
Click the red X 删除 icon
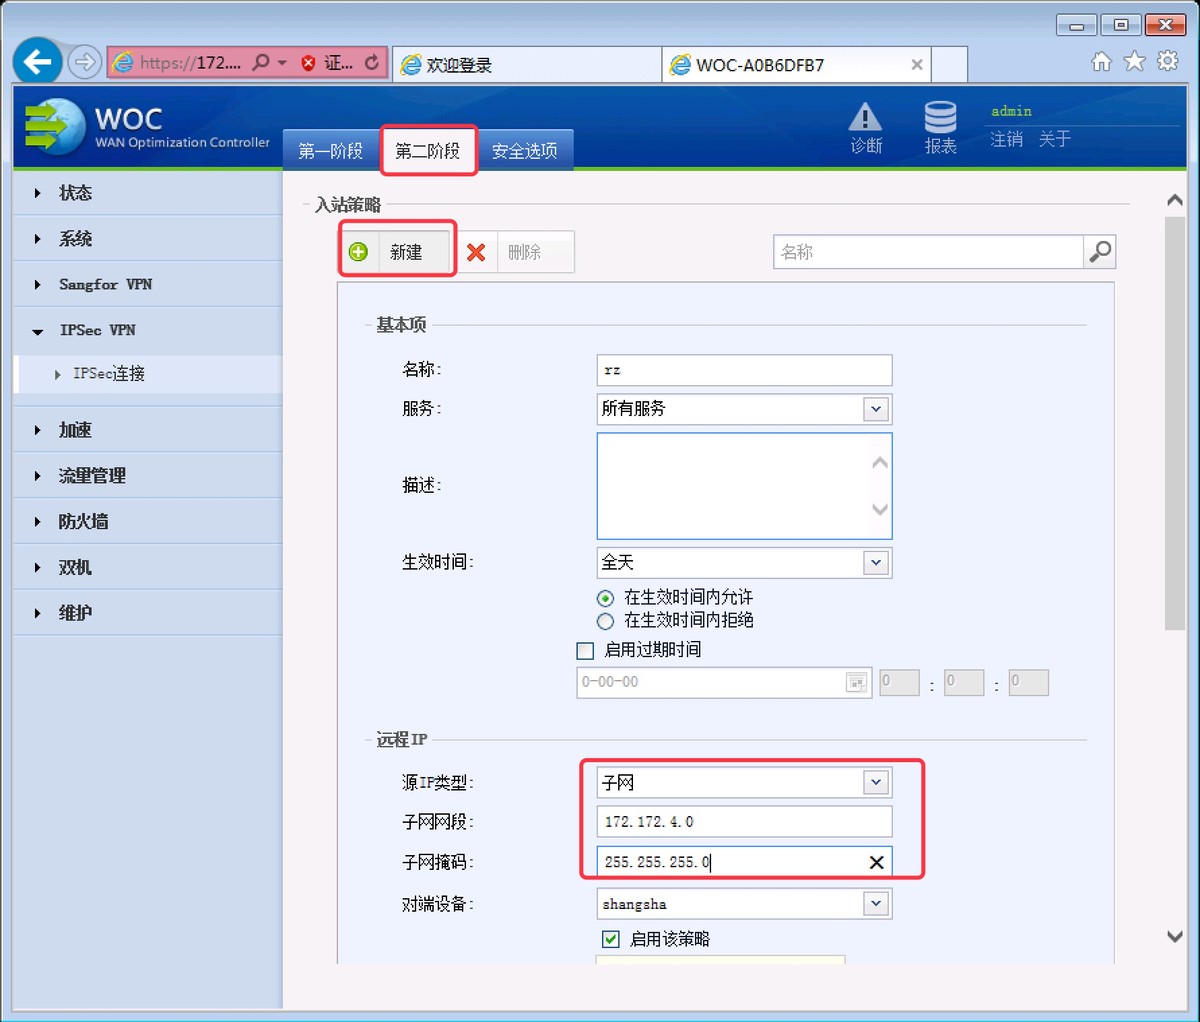477,252
